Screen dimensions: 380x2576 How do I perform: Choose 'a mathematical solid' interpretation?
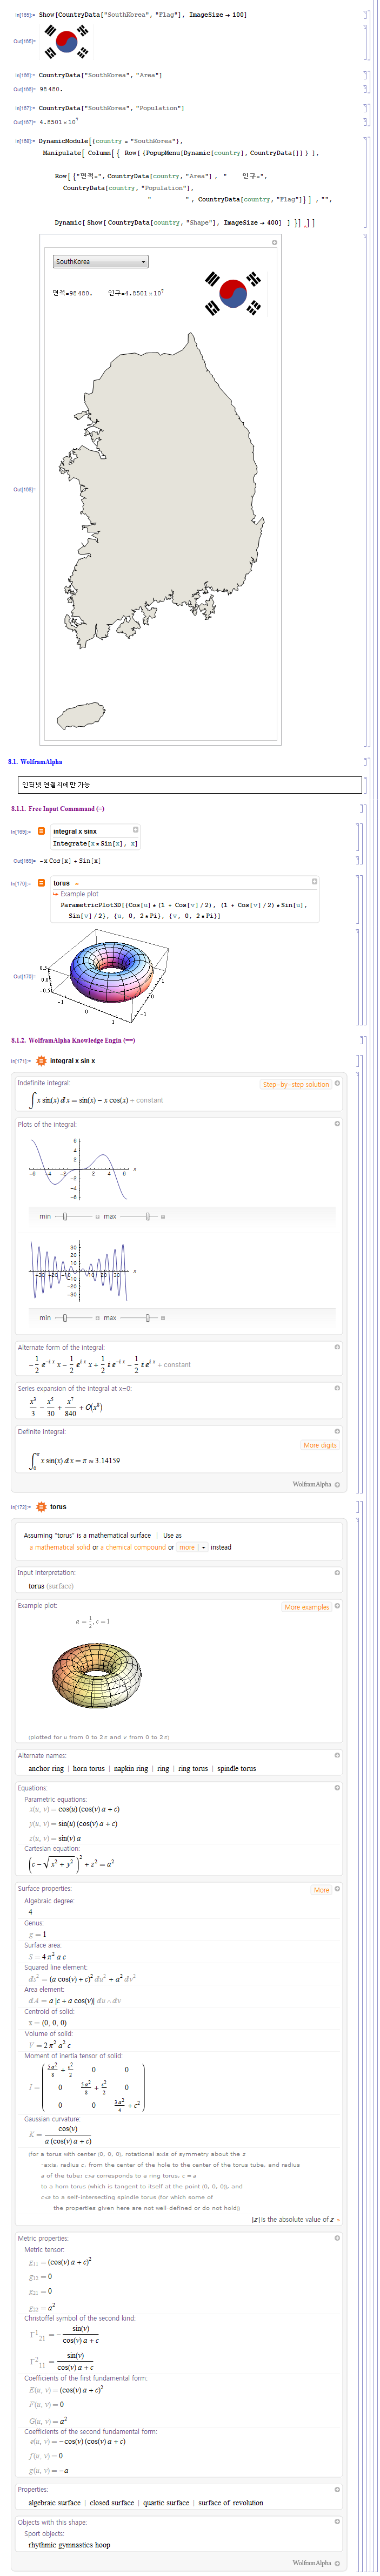coord(60,1547)
